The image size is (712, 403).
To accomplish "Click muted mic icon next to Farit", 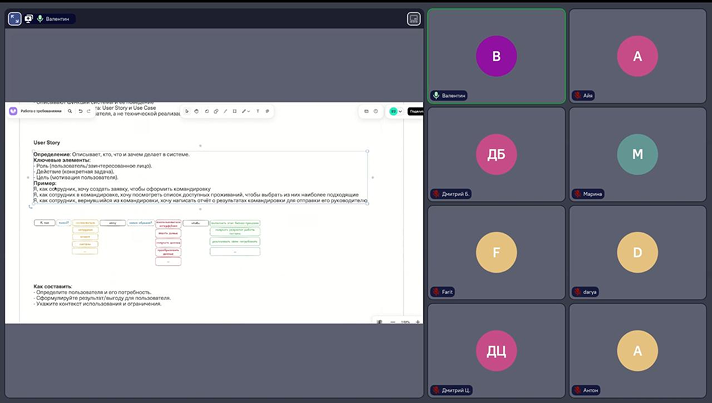I will click(436, 292).
